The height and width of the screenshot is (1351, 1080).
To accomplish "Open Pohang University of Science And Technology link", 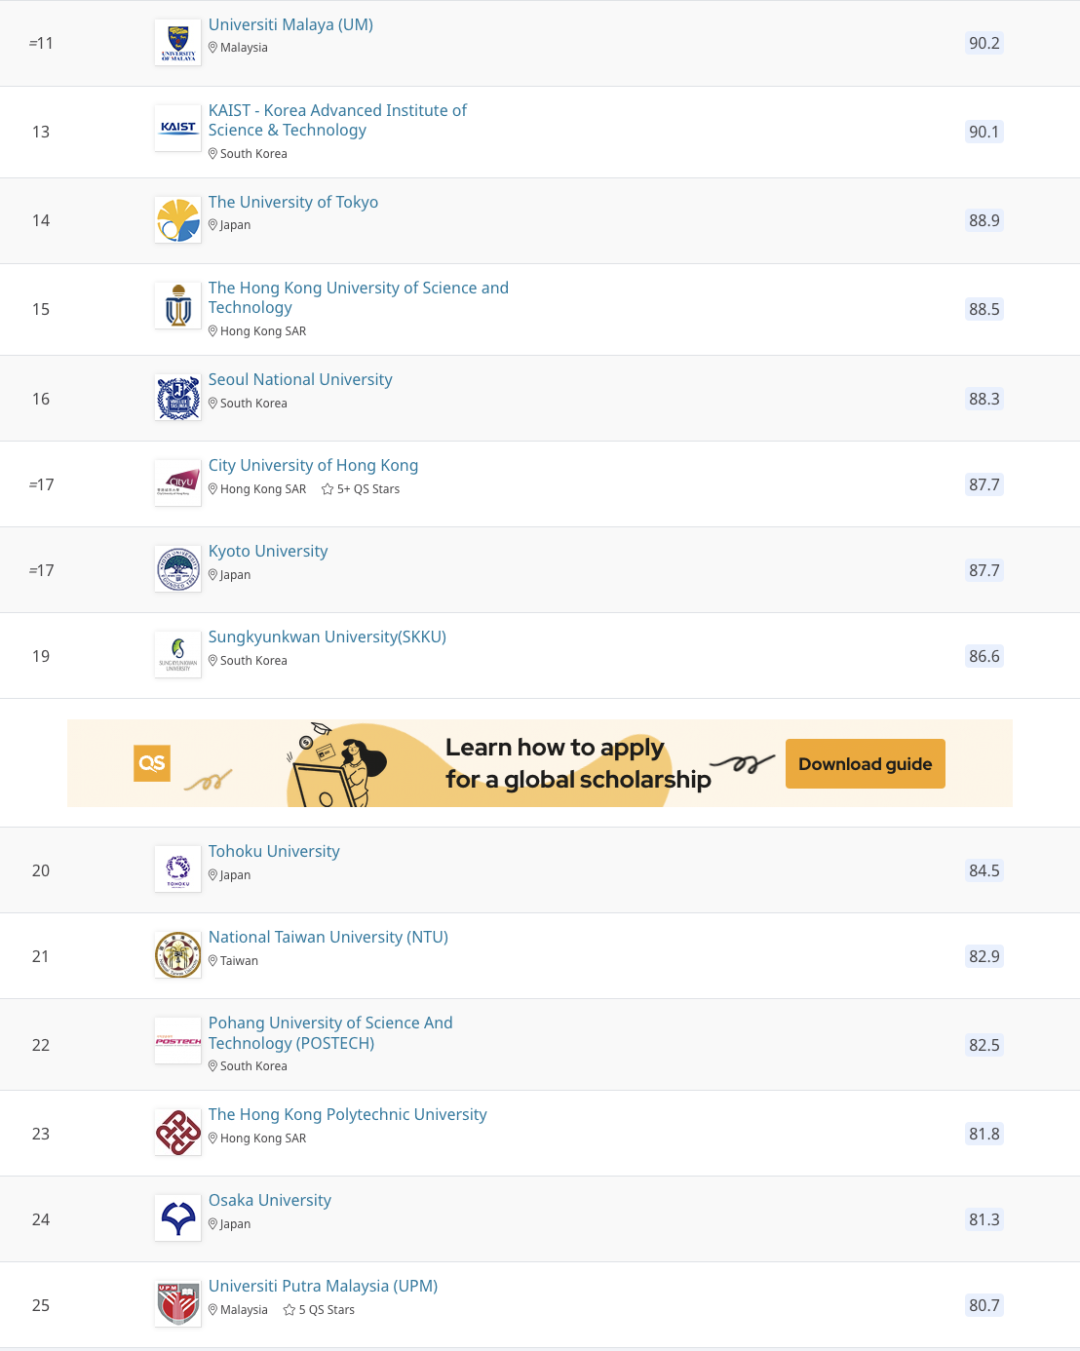I will tap(330, 1033).
